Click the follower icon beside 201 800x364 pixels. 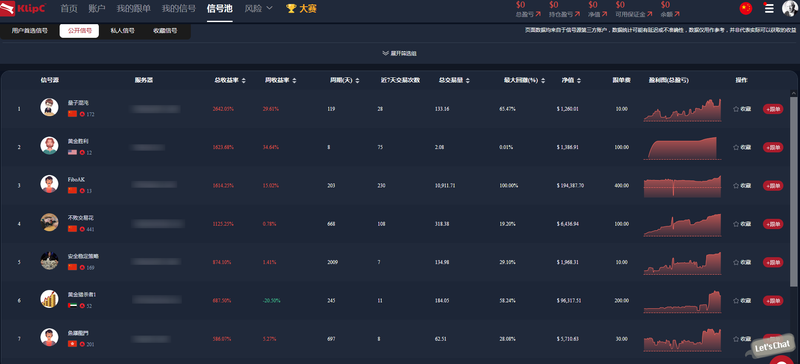coord(82,344)
